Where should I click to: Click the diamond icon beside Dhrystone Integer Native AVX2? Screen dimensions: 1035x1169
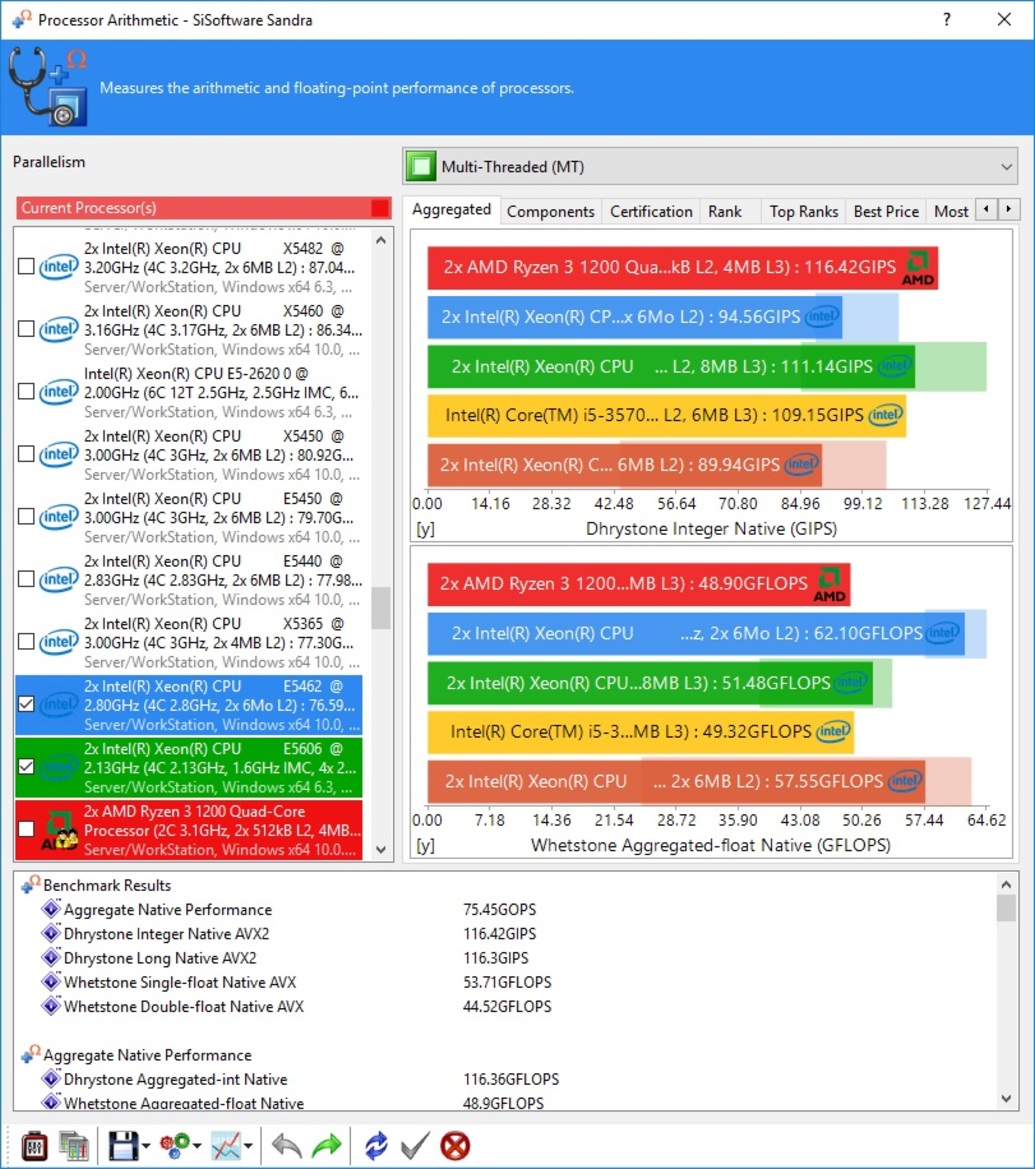pos(51,933)
